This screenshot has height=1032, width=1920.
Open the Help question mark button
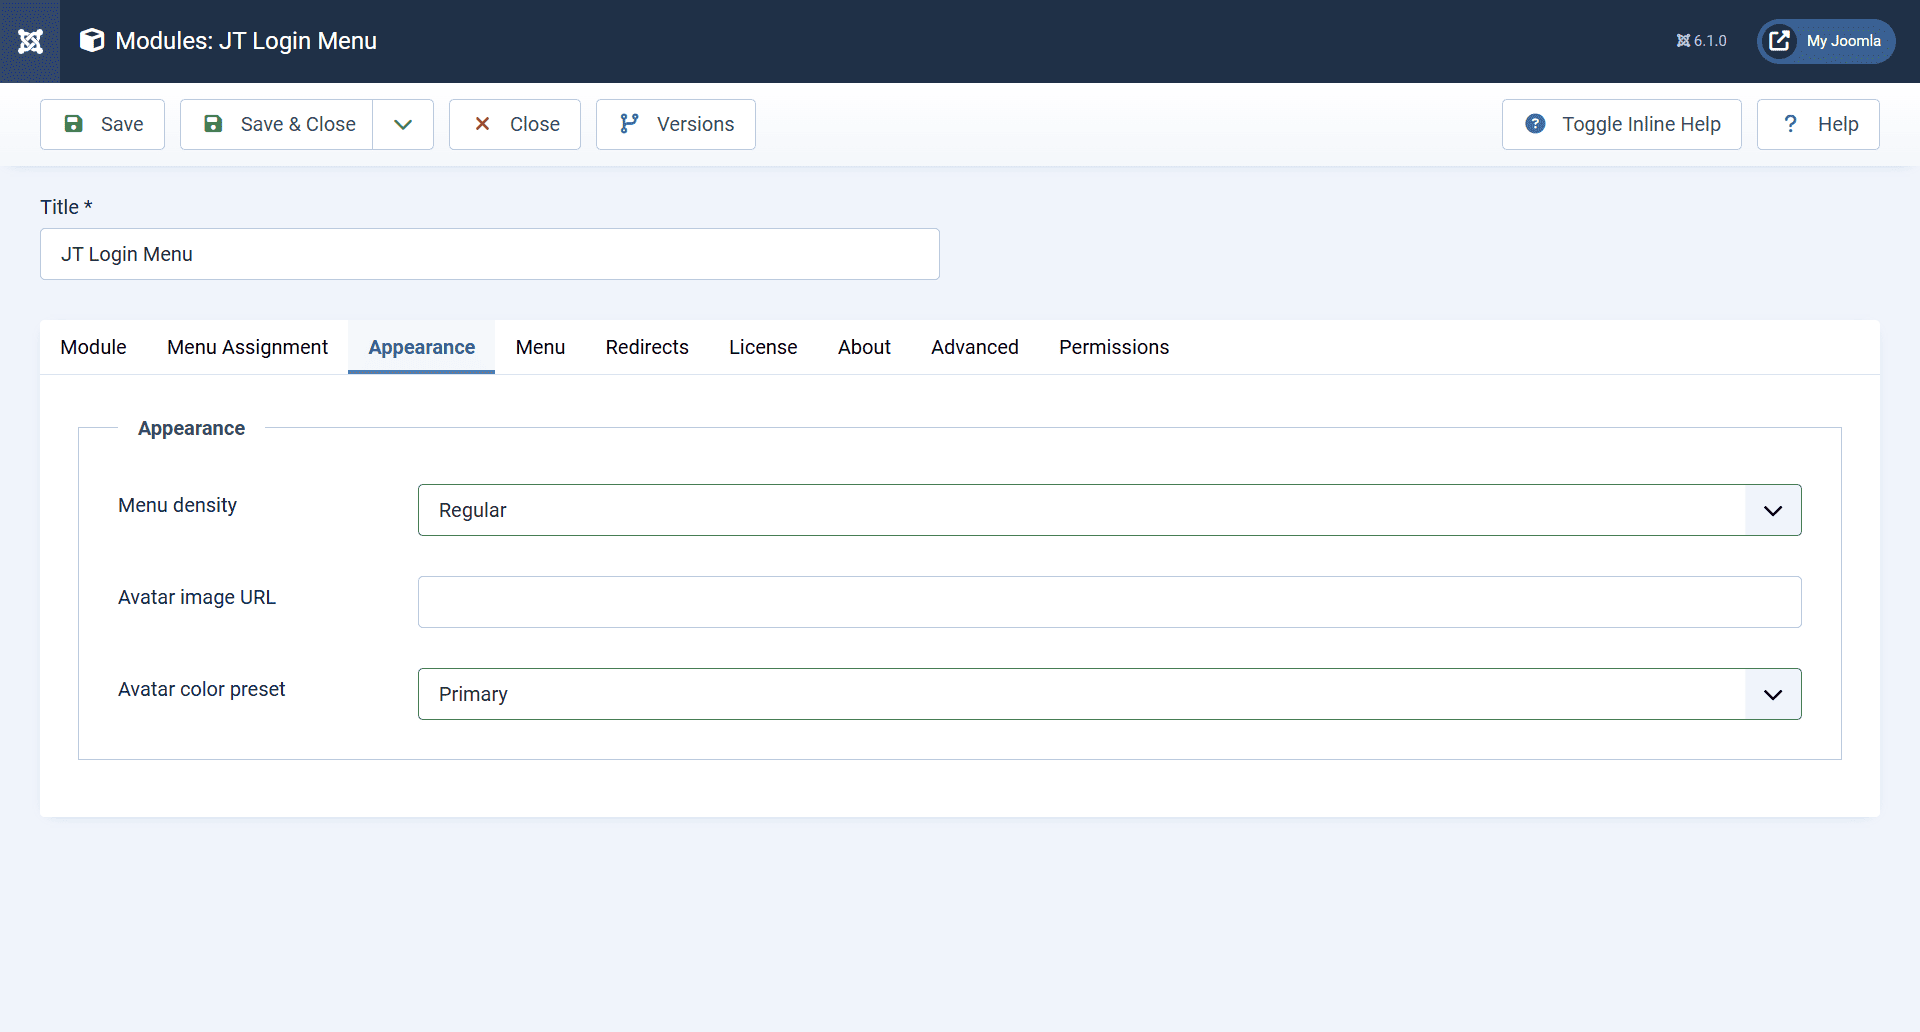tap(1818, 124)
